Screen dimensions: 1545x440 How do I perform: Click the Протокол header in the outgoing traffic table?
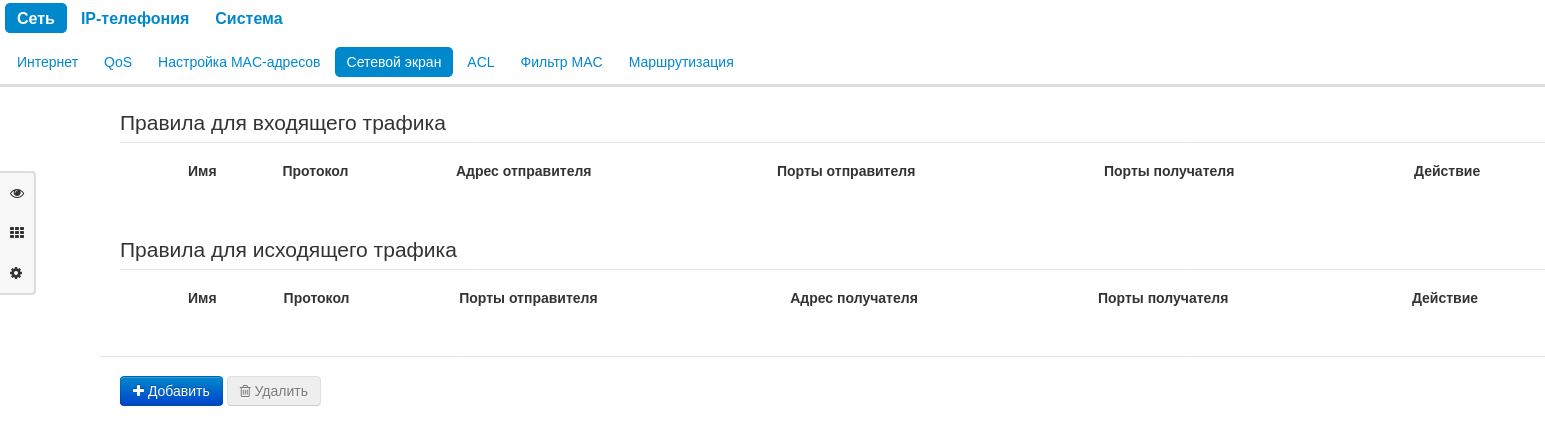316,298
